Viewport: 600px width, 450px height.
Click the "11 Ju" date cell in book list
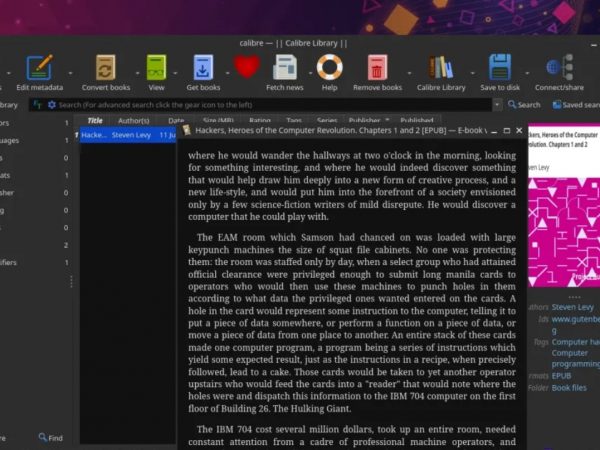click(x=167, y=135)
